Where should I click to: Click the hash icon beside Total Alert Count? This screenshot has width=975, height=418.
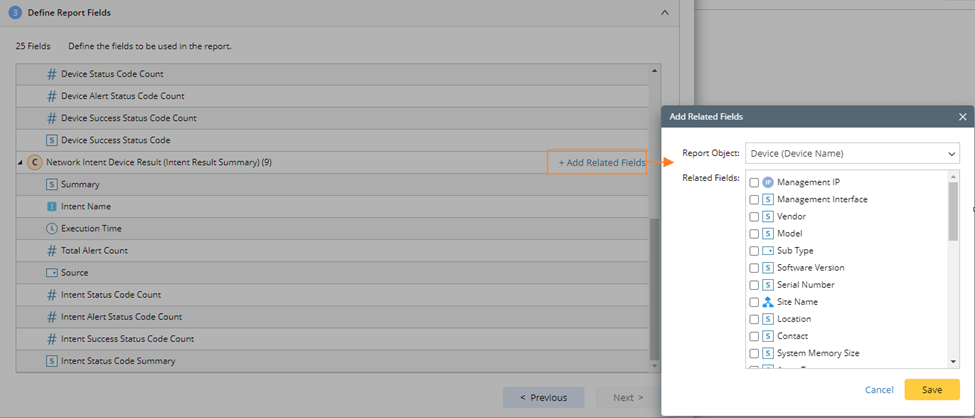[52, 251]
